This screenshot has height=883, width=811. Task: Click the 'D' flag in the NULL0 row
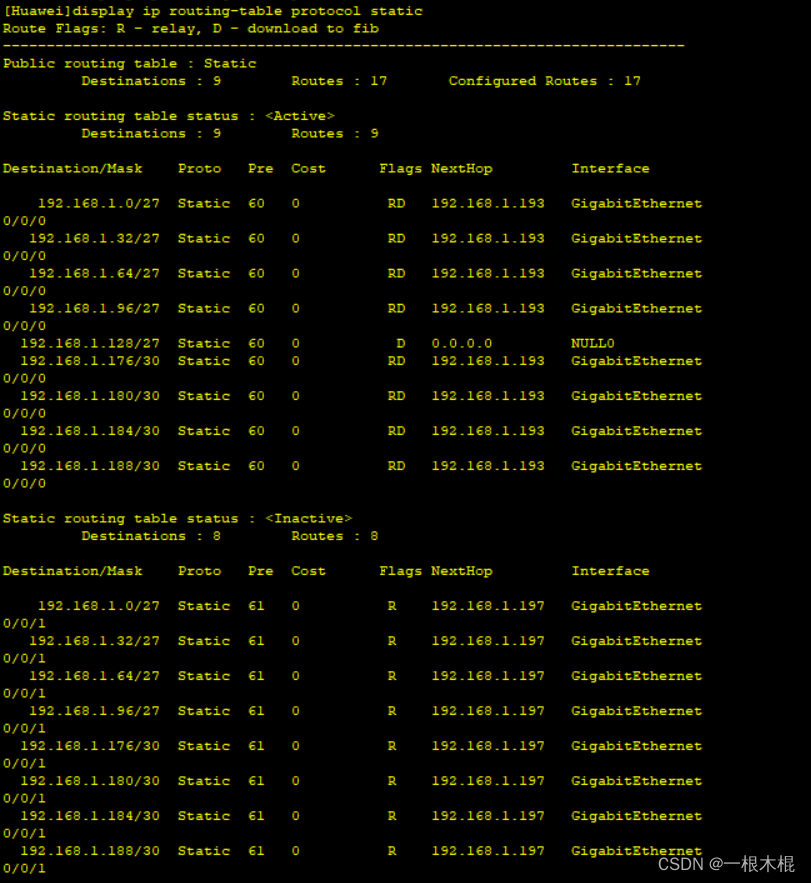point(400,343)
